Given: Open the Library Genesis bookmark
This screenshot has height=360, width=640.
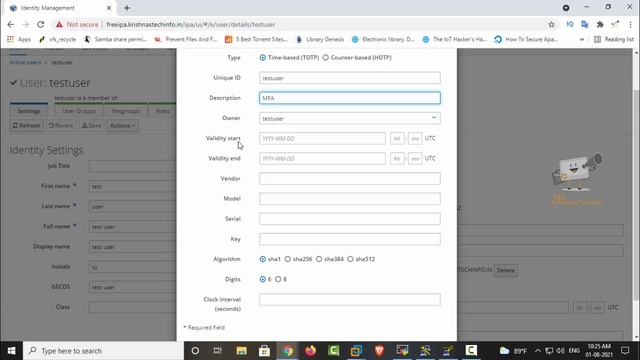Looking at the screenshot, I should pos(320,39).
